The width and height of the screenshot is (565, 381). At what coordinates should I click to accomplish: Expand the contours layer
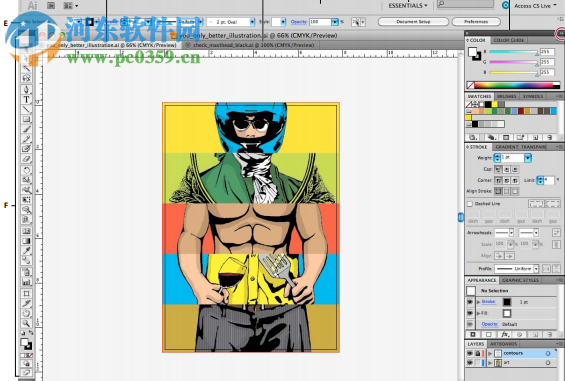click(x=490, y=353)
